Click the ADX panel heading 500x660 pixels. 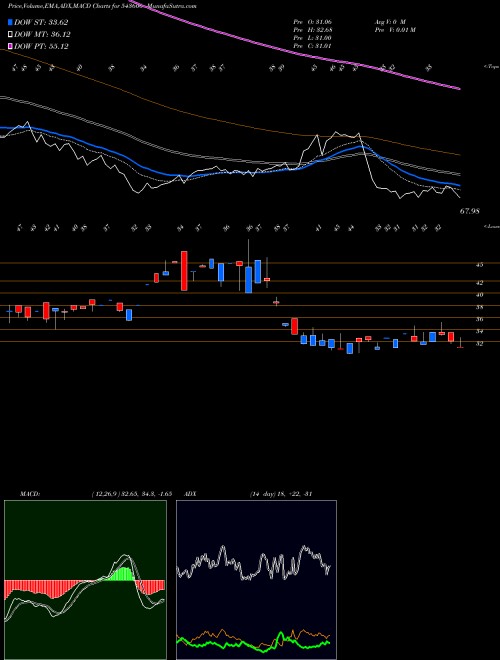tap(190, 494)
